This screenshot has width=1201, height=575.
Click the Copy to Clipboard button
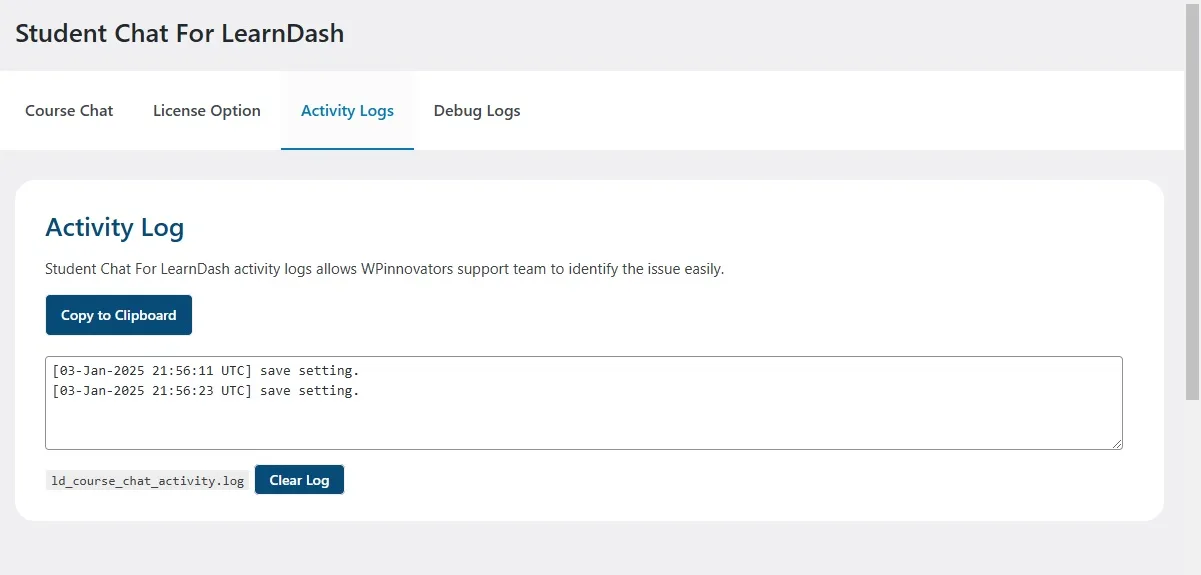coord(119,315)
